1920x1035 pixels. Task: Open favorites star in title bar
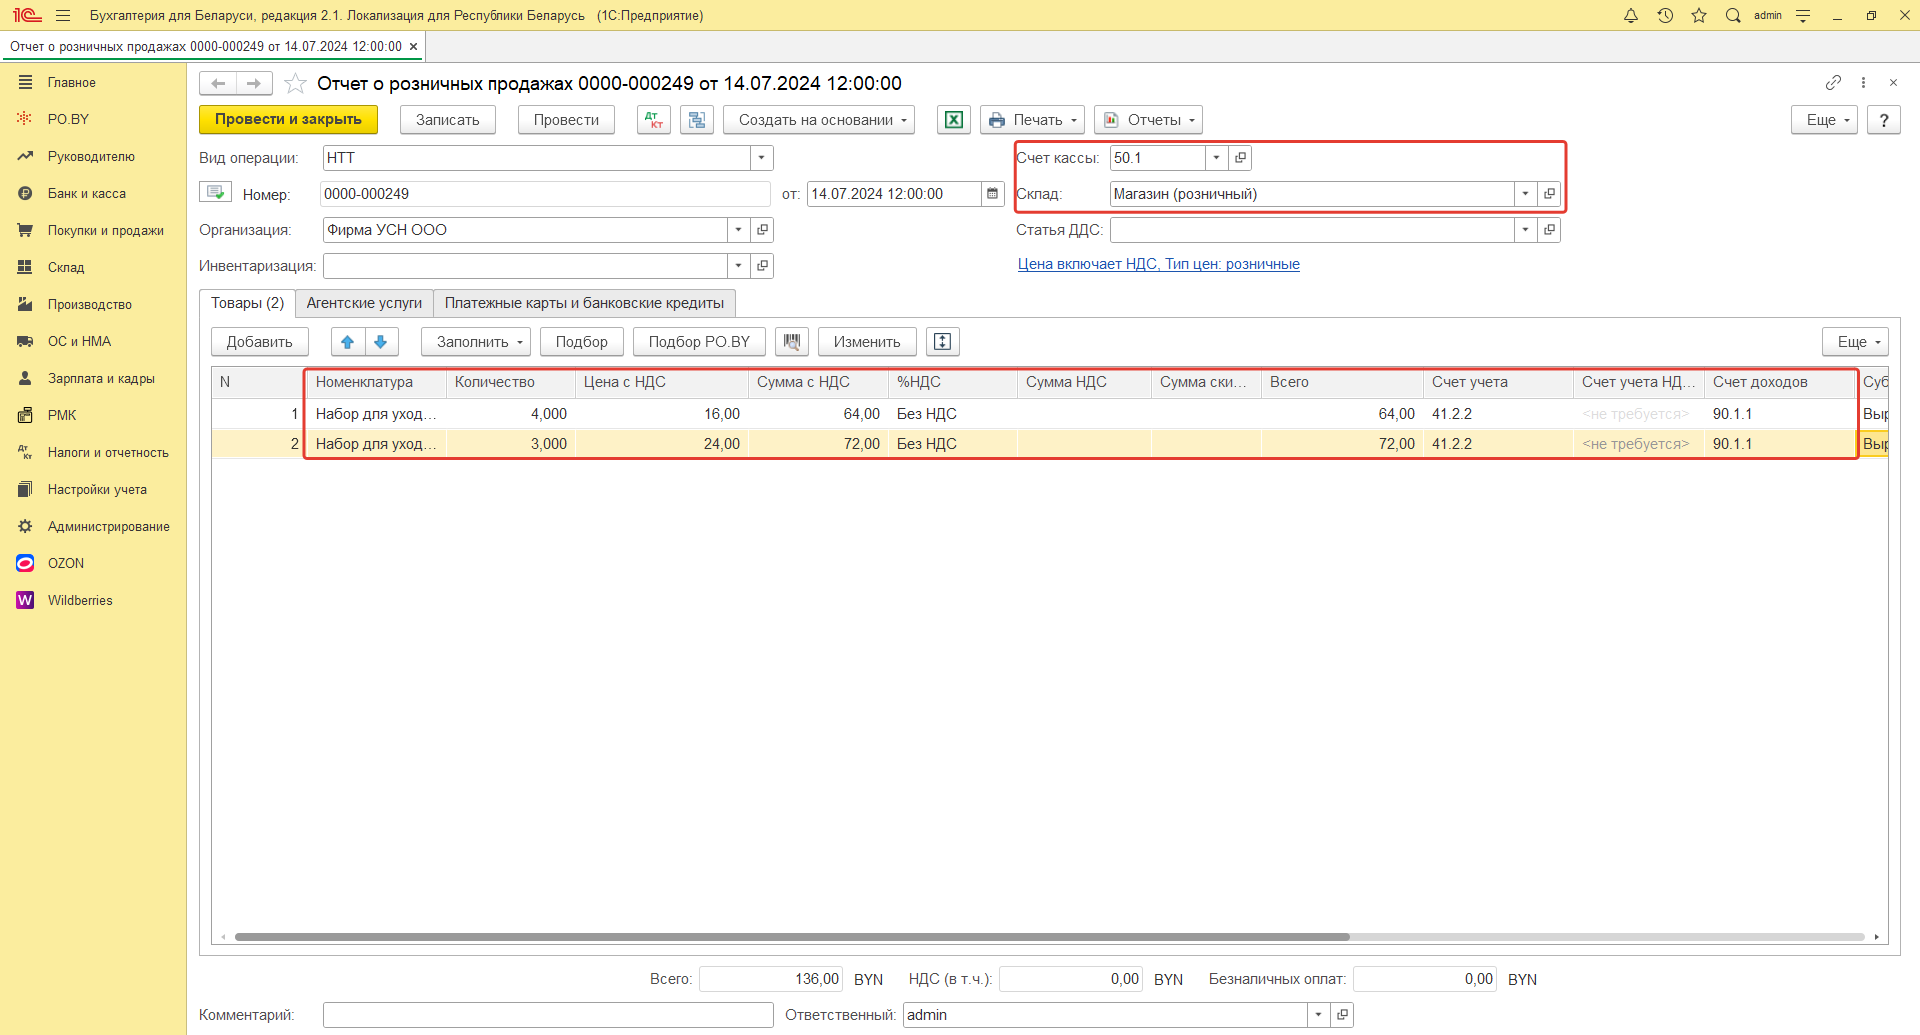tap(1699, 15)
